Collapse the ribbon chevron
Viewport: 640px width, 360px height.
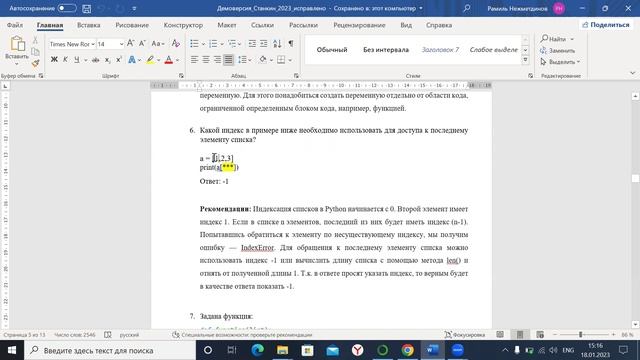click(x=632, y=73)
